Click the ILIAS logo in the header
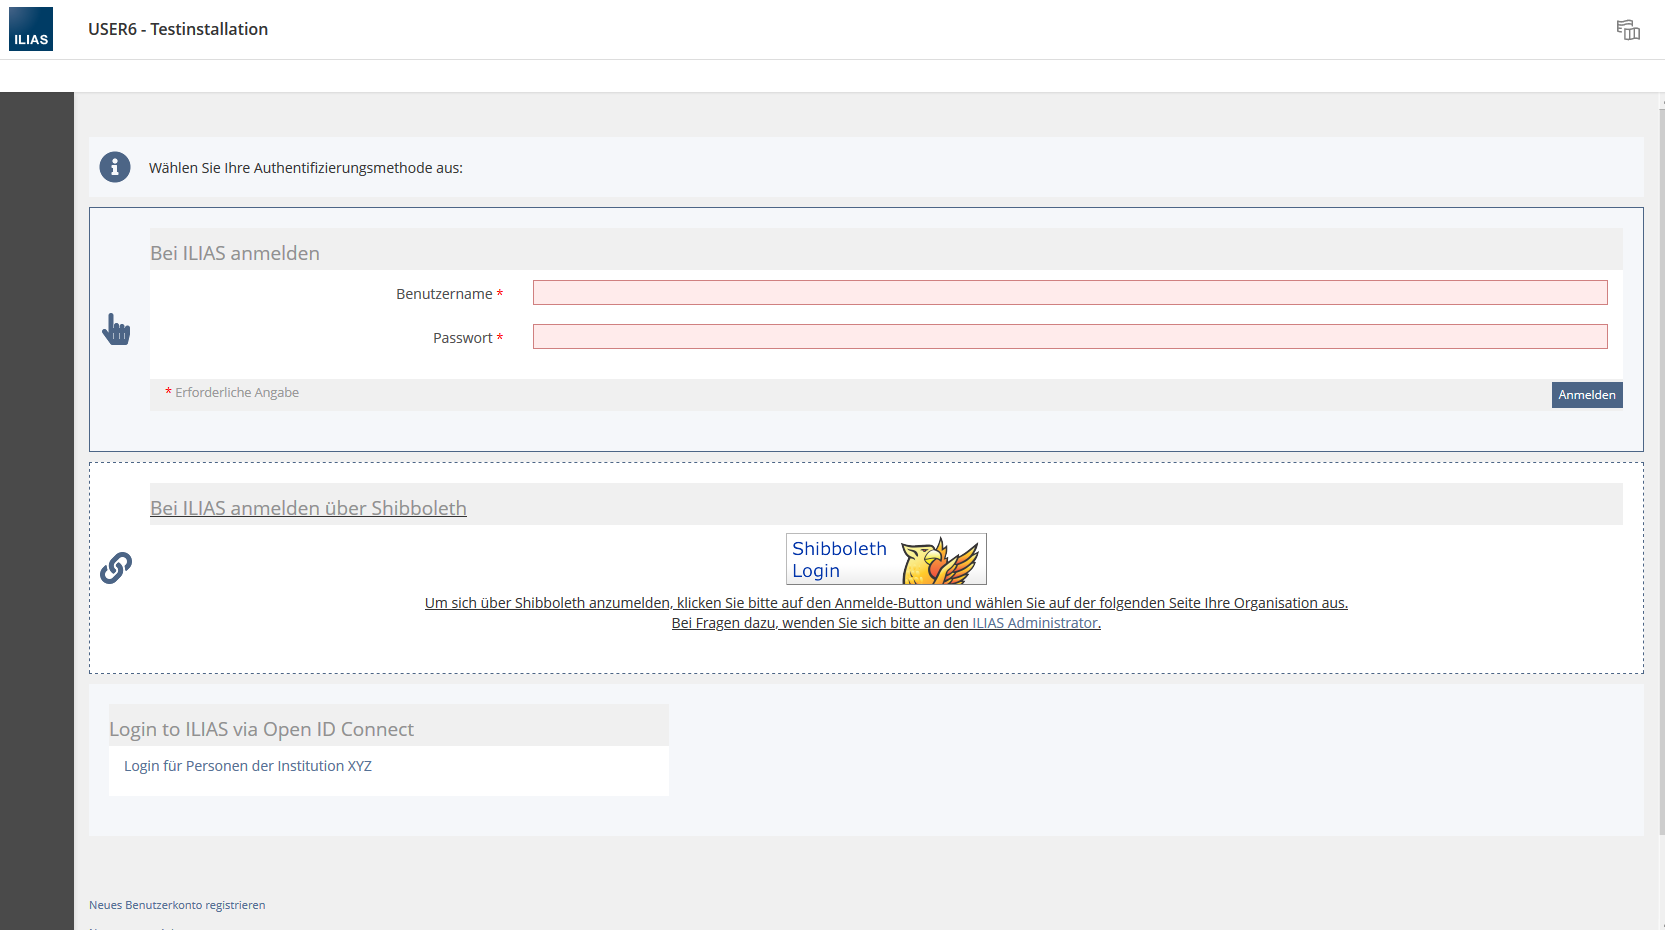 pyautogui.click(x=31, y=29)
